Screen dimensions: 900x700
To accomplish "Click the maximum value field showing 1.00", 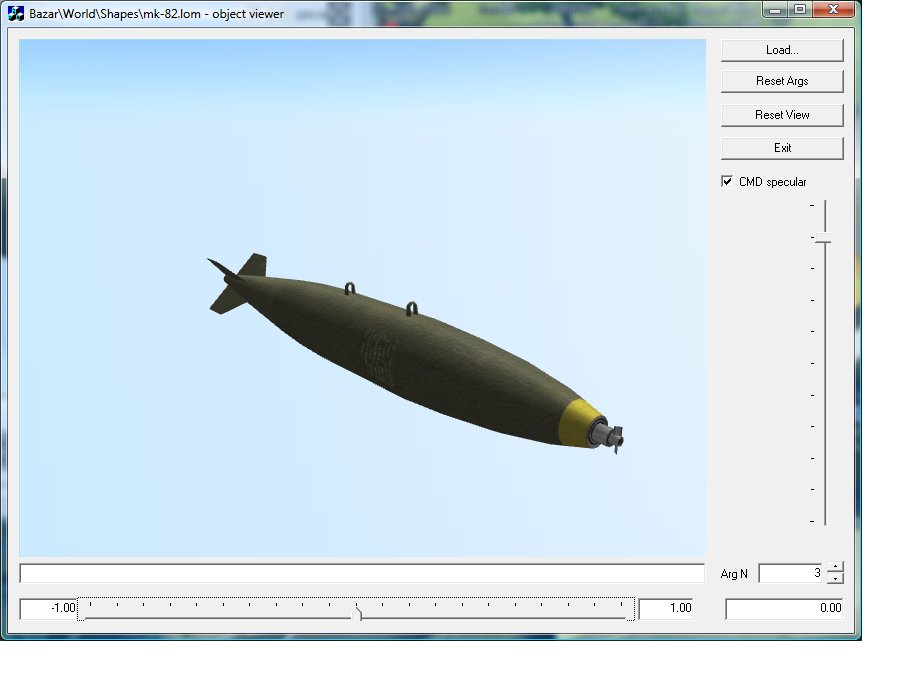I will 666,608.
